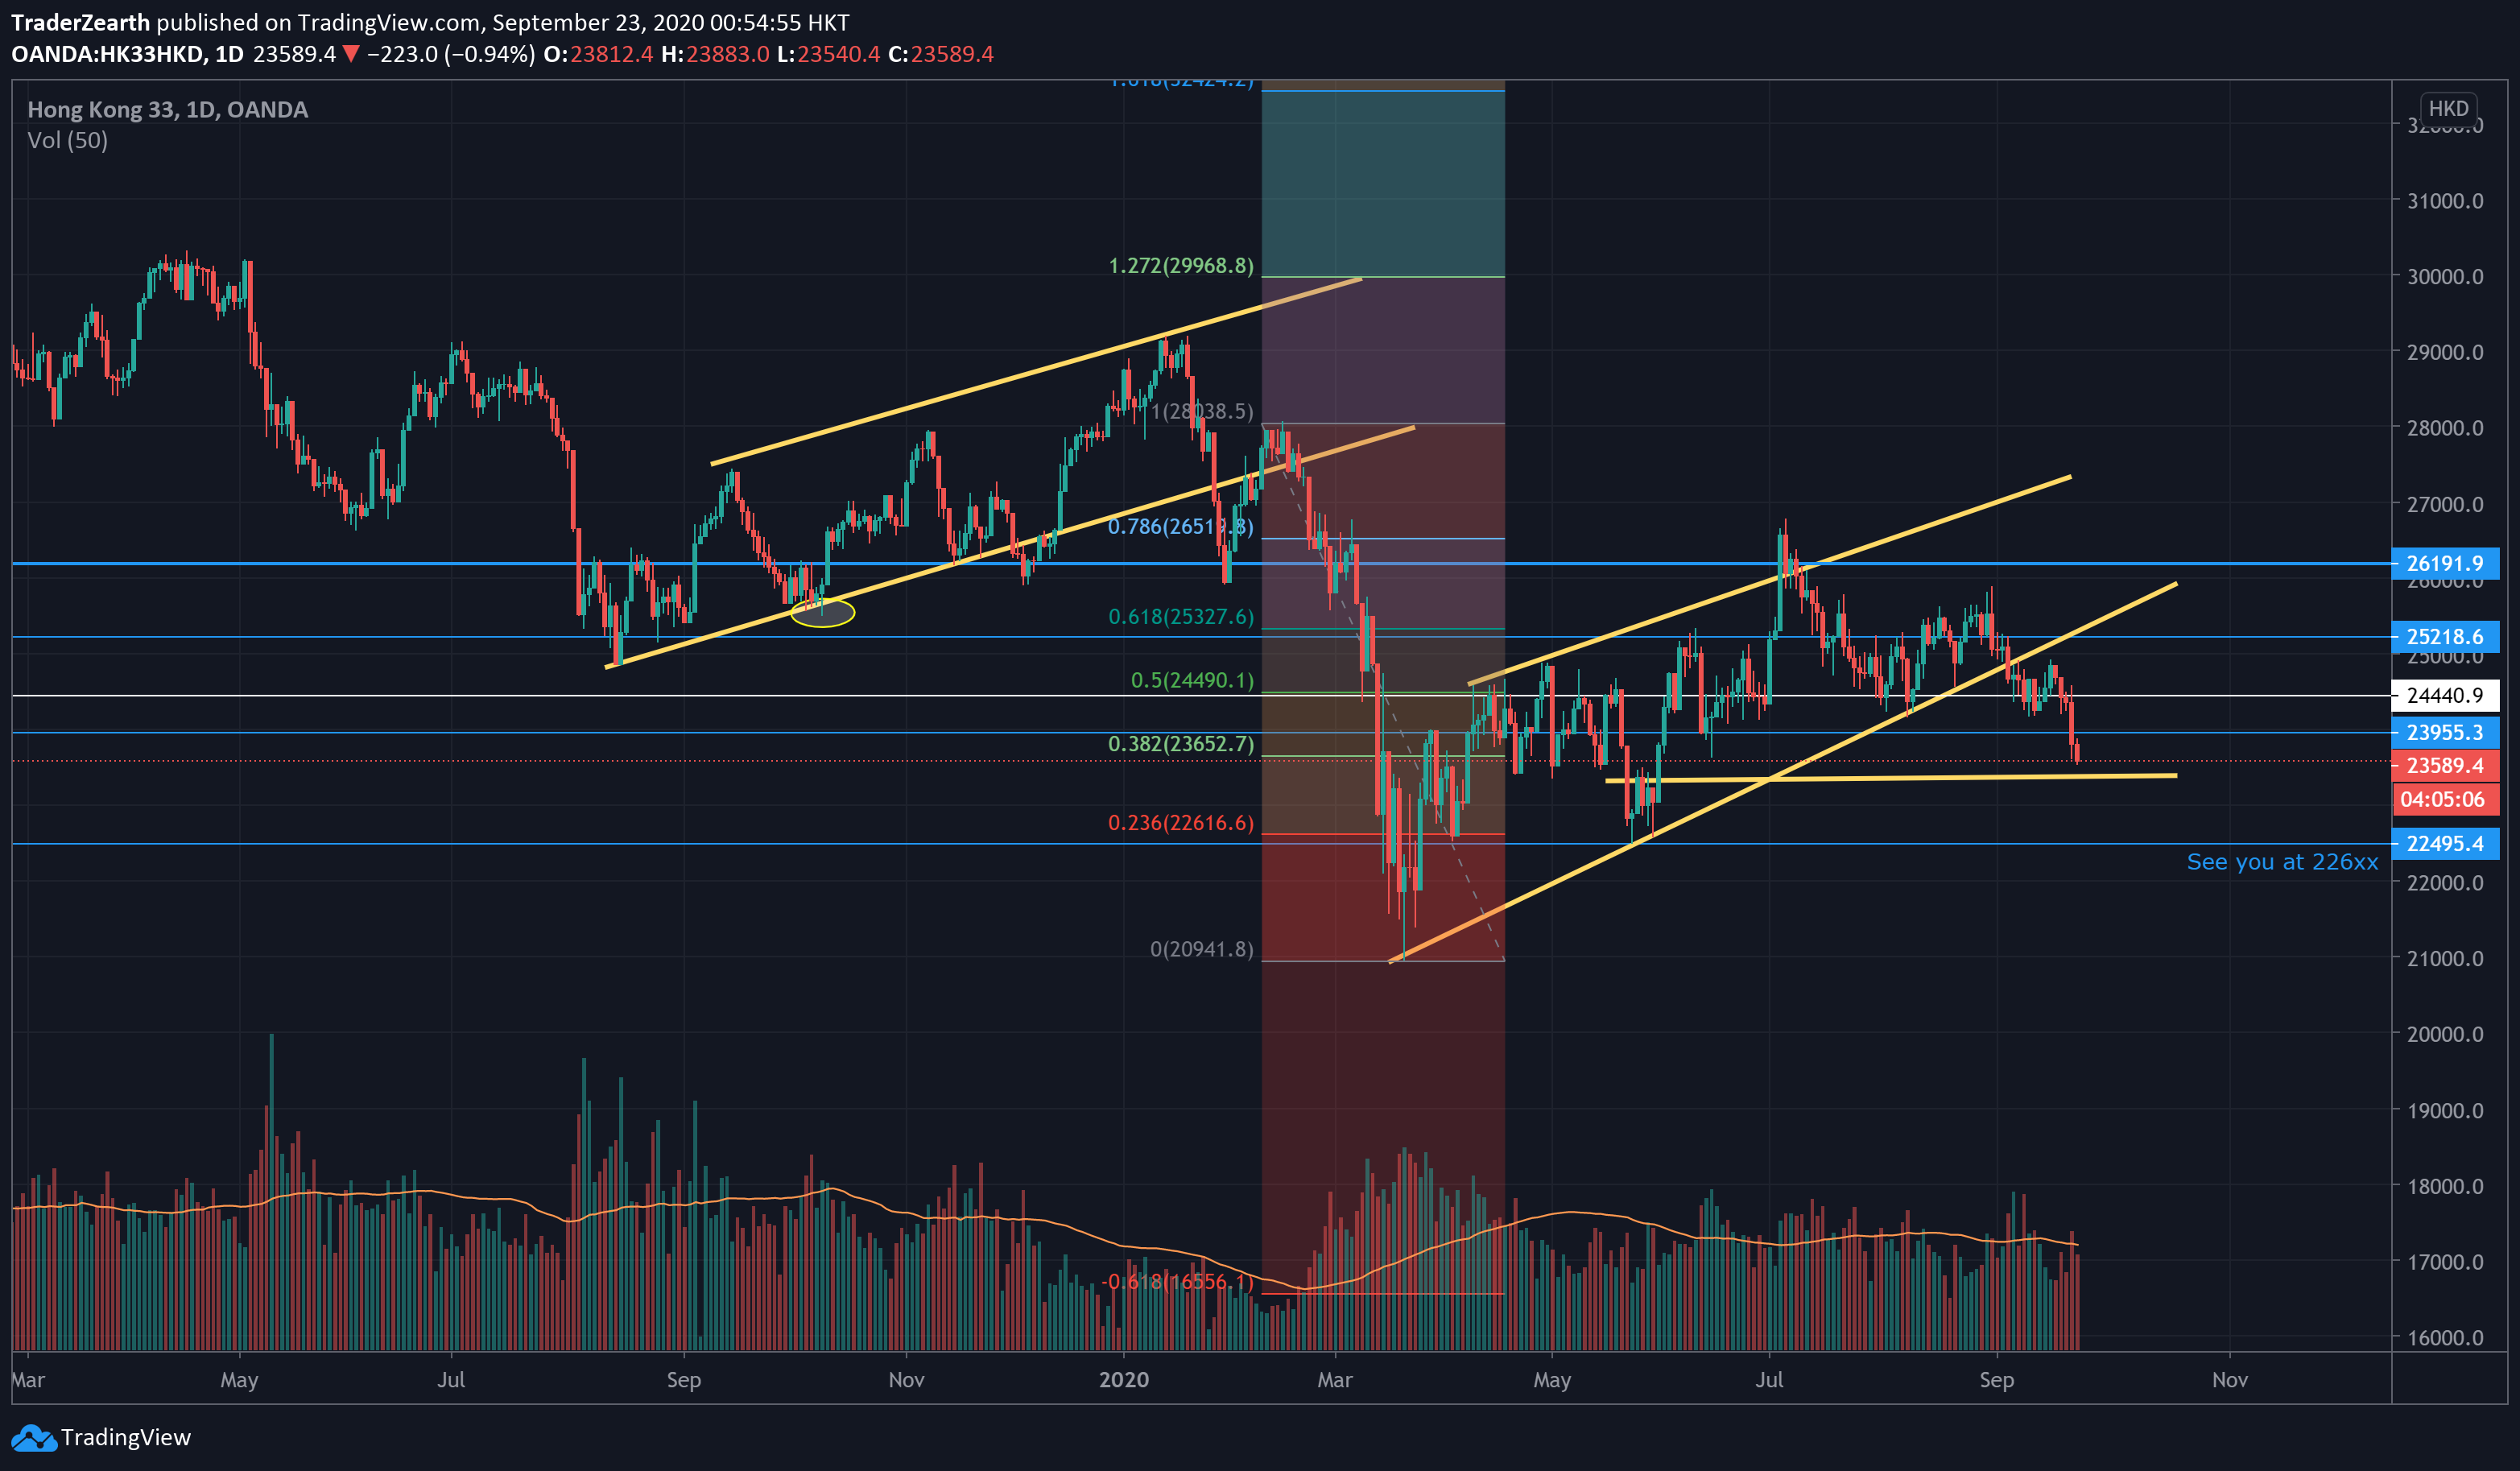Viewport: 2520px width, 1471px height.
Task: Click the 1.272(29968.8) Fibonacci label
Action: [1180, 266]
